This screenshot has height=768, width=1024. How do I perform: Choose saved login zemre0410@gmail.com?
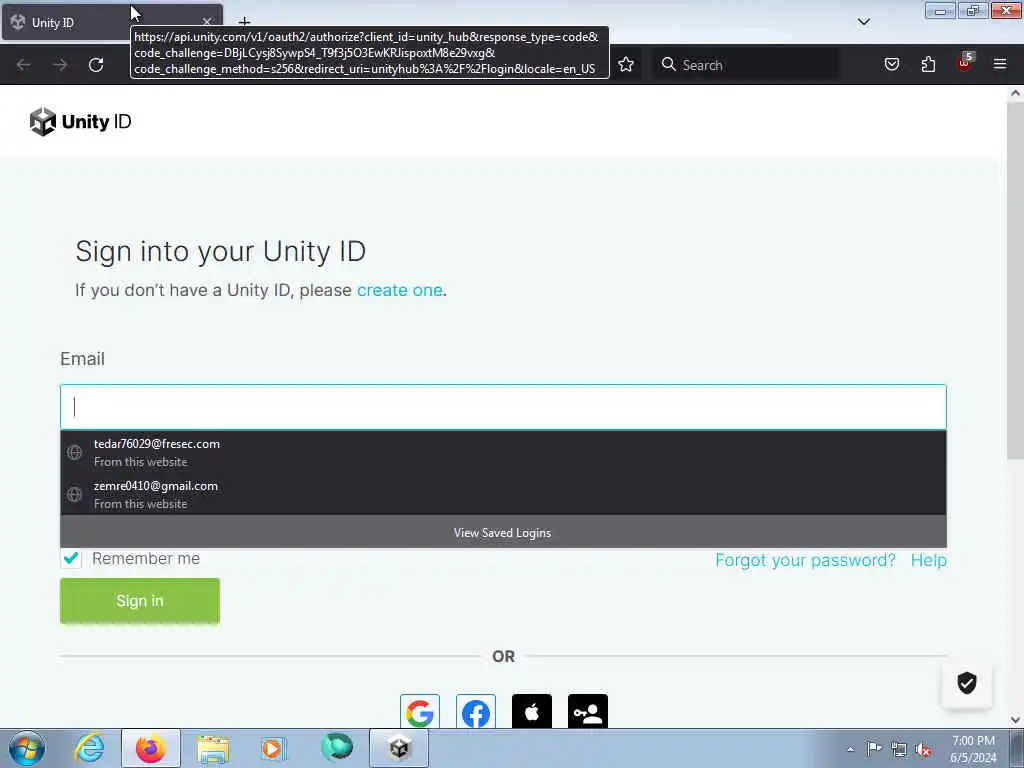[503, 494]
